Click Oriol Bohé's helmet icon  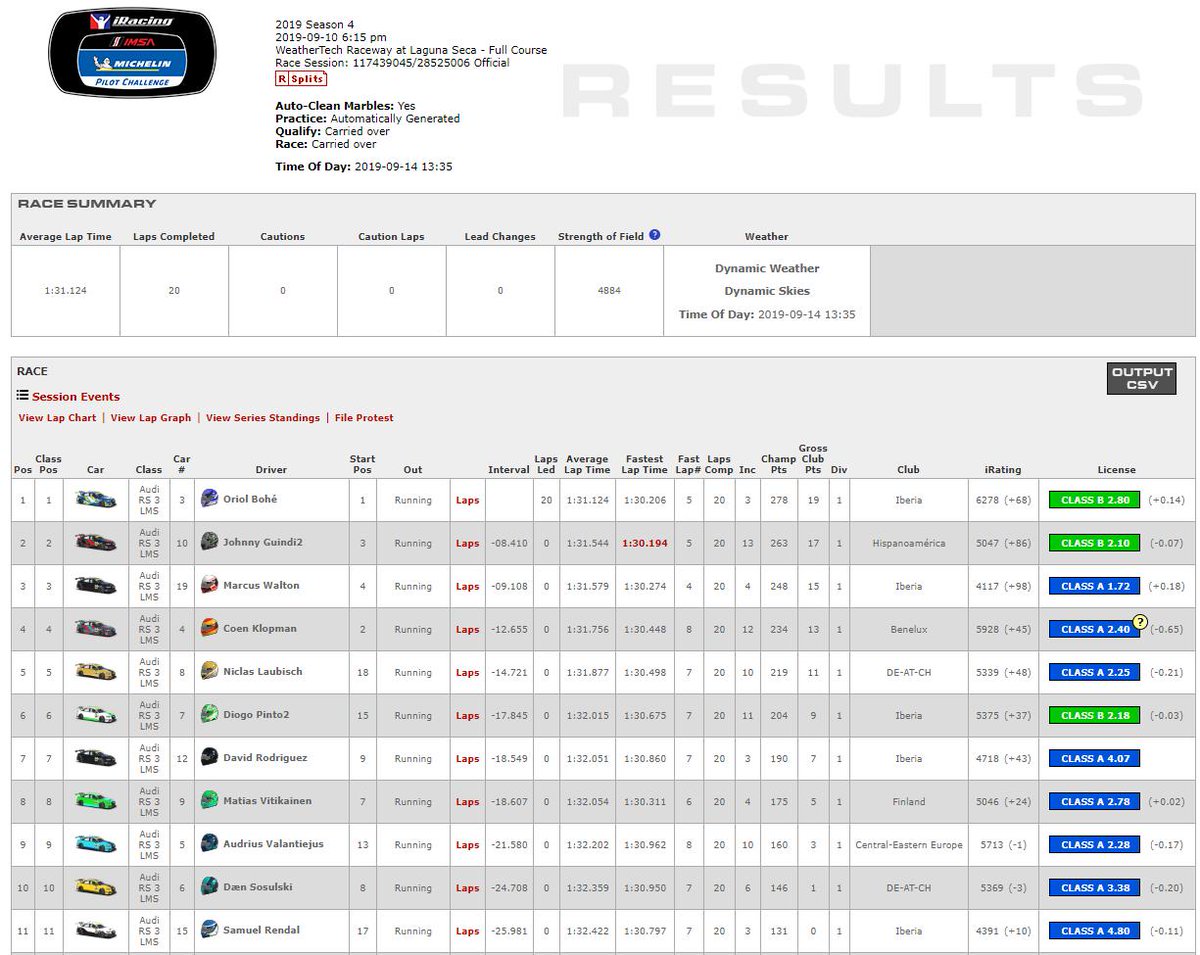click(209, 498)
